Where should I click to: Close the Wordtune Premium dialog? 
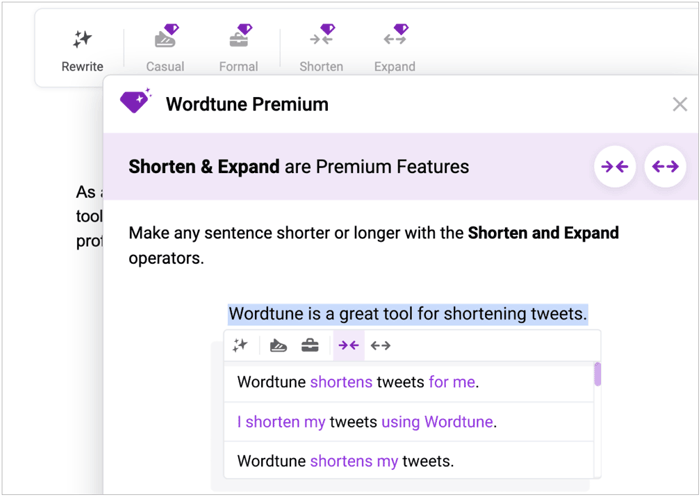click(x=680, y=104)
